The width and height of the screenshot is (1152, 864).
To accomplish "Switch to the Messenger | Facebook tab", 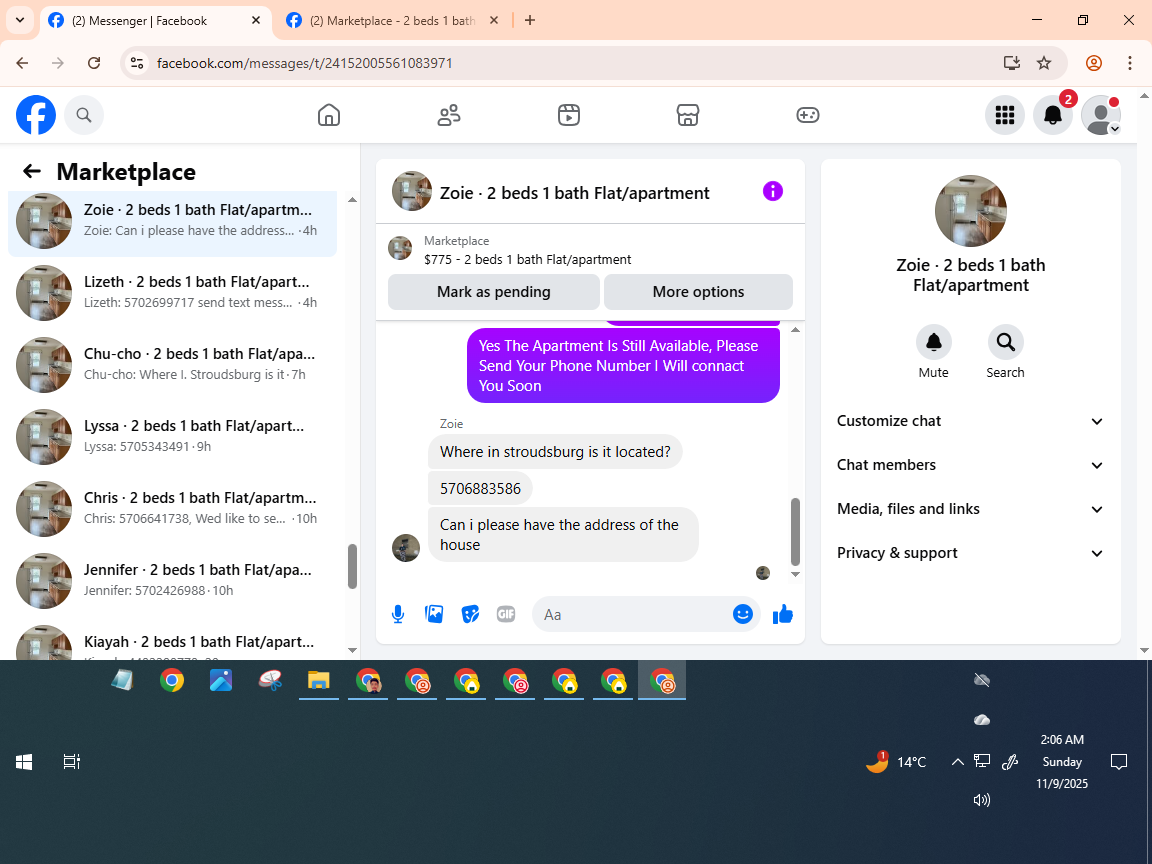I will pos(153,21).
